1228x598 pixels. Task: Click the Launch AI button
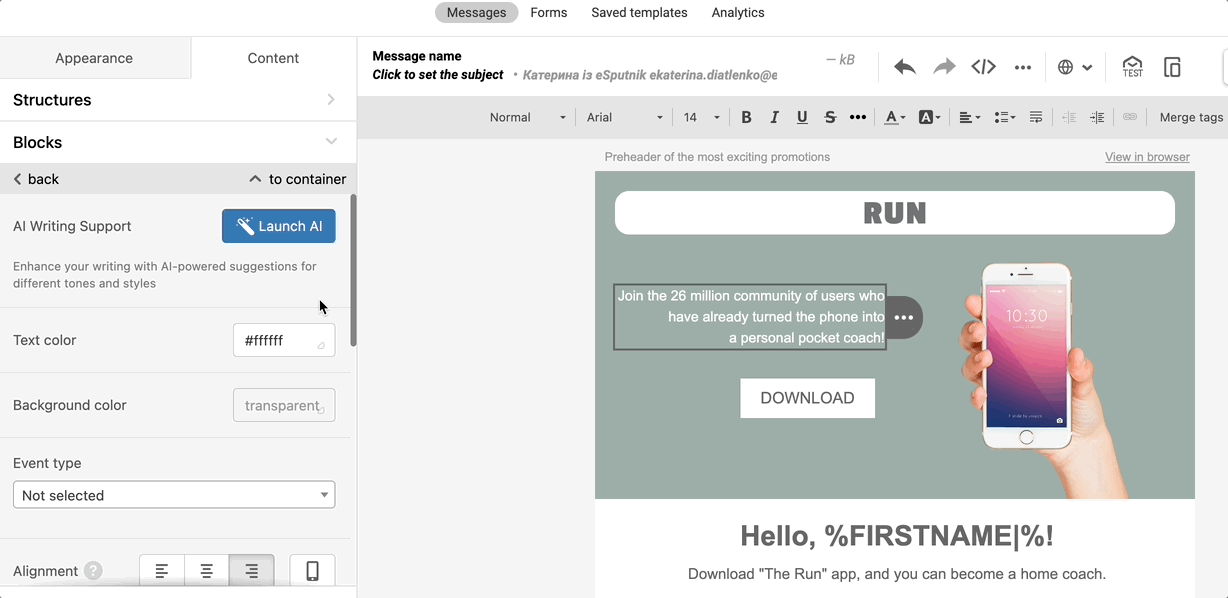click(278, 226)
